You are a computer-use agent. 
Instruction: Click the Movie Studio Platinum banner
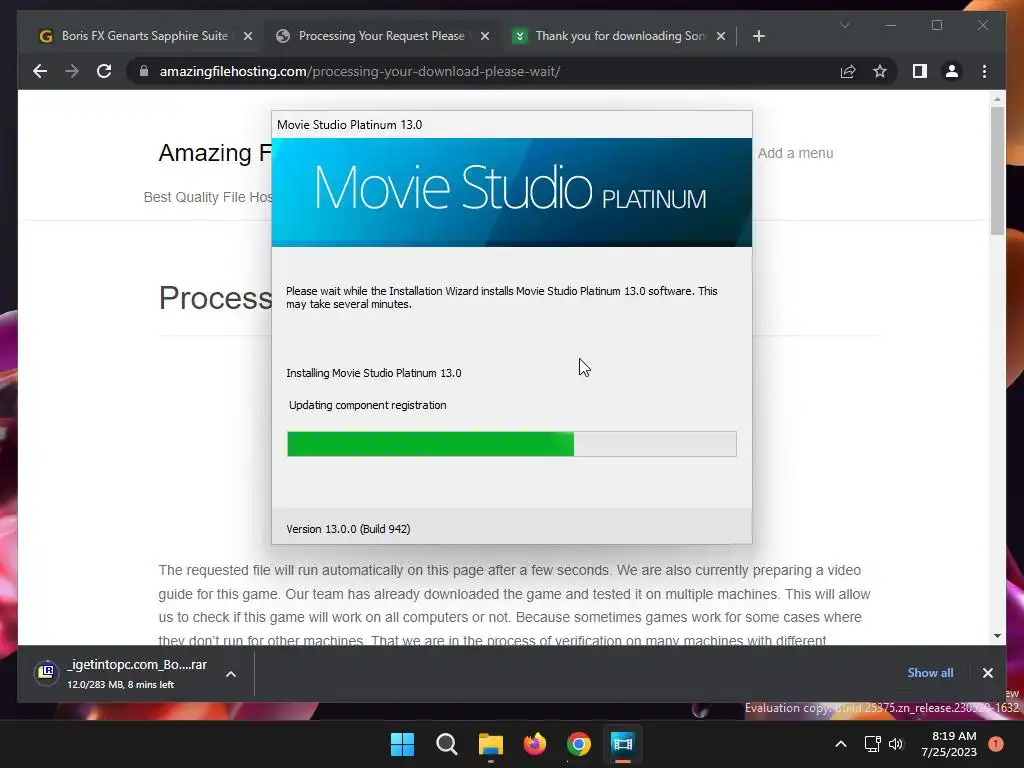pos(511,192)
